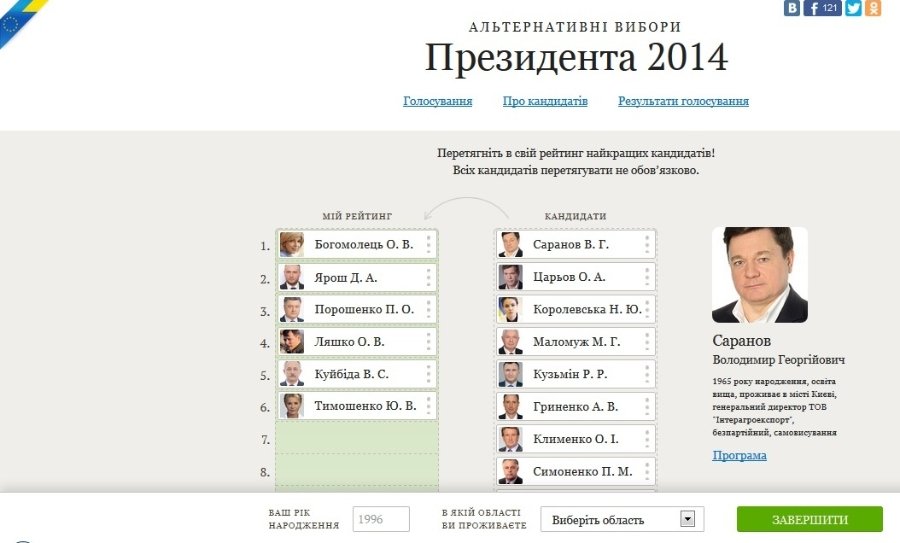Click the VKontakte share icon
Viewport: 900px width, 543px height.
click(x=792, y=8)
